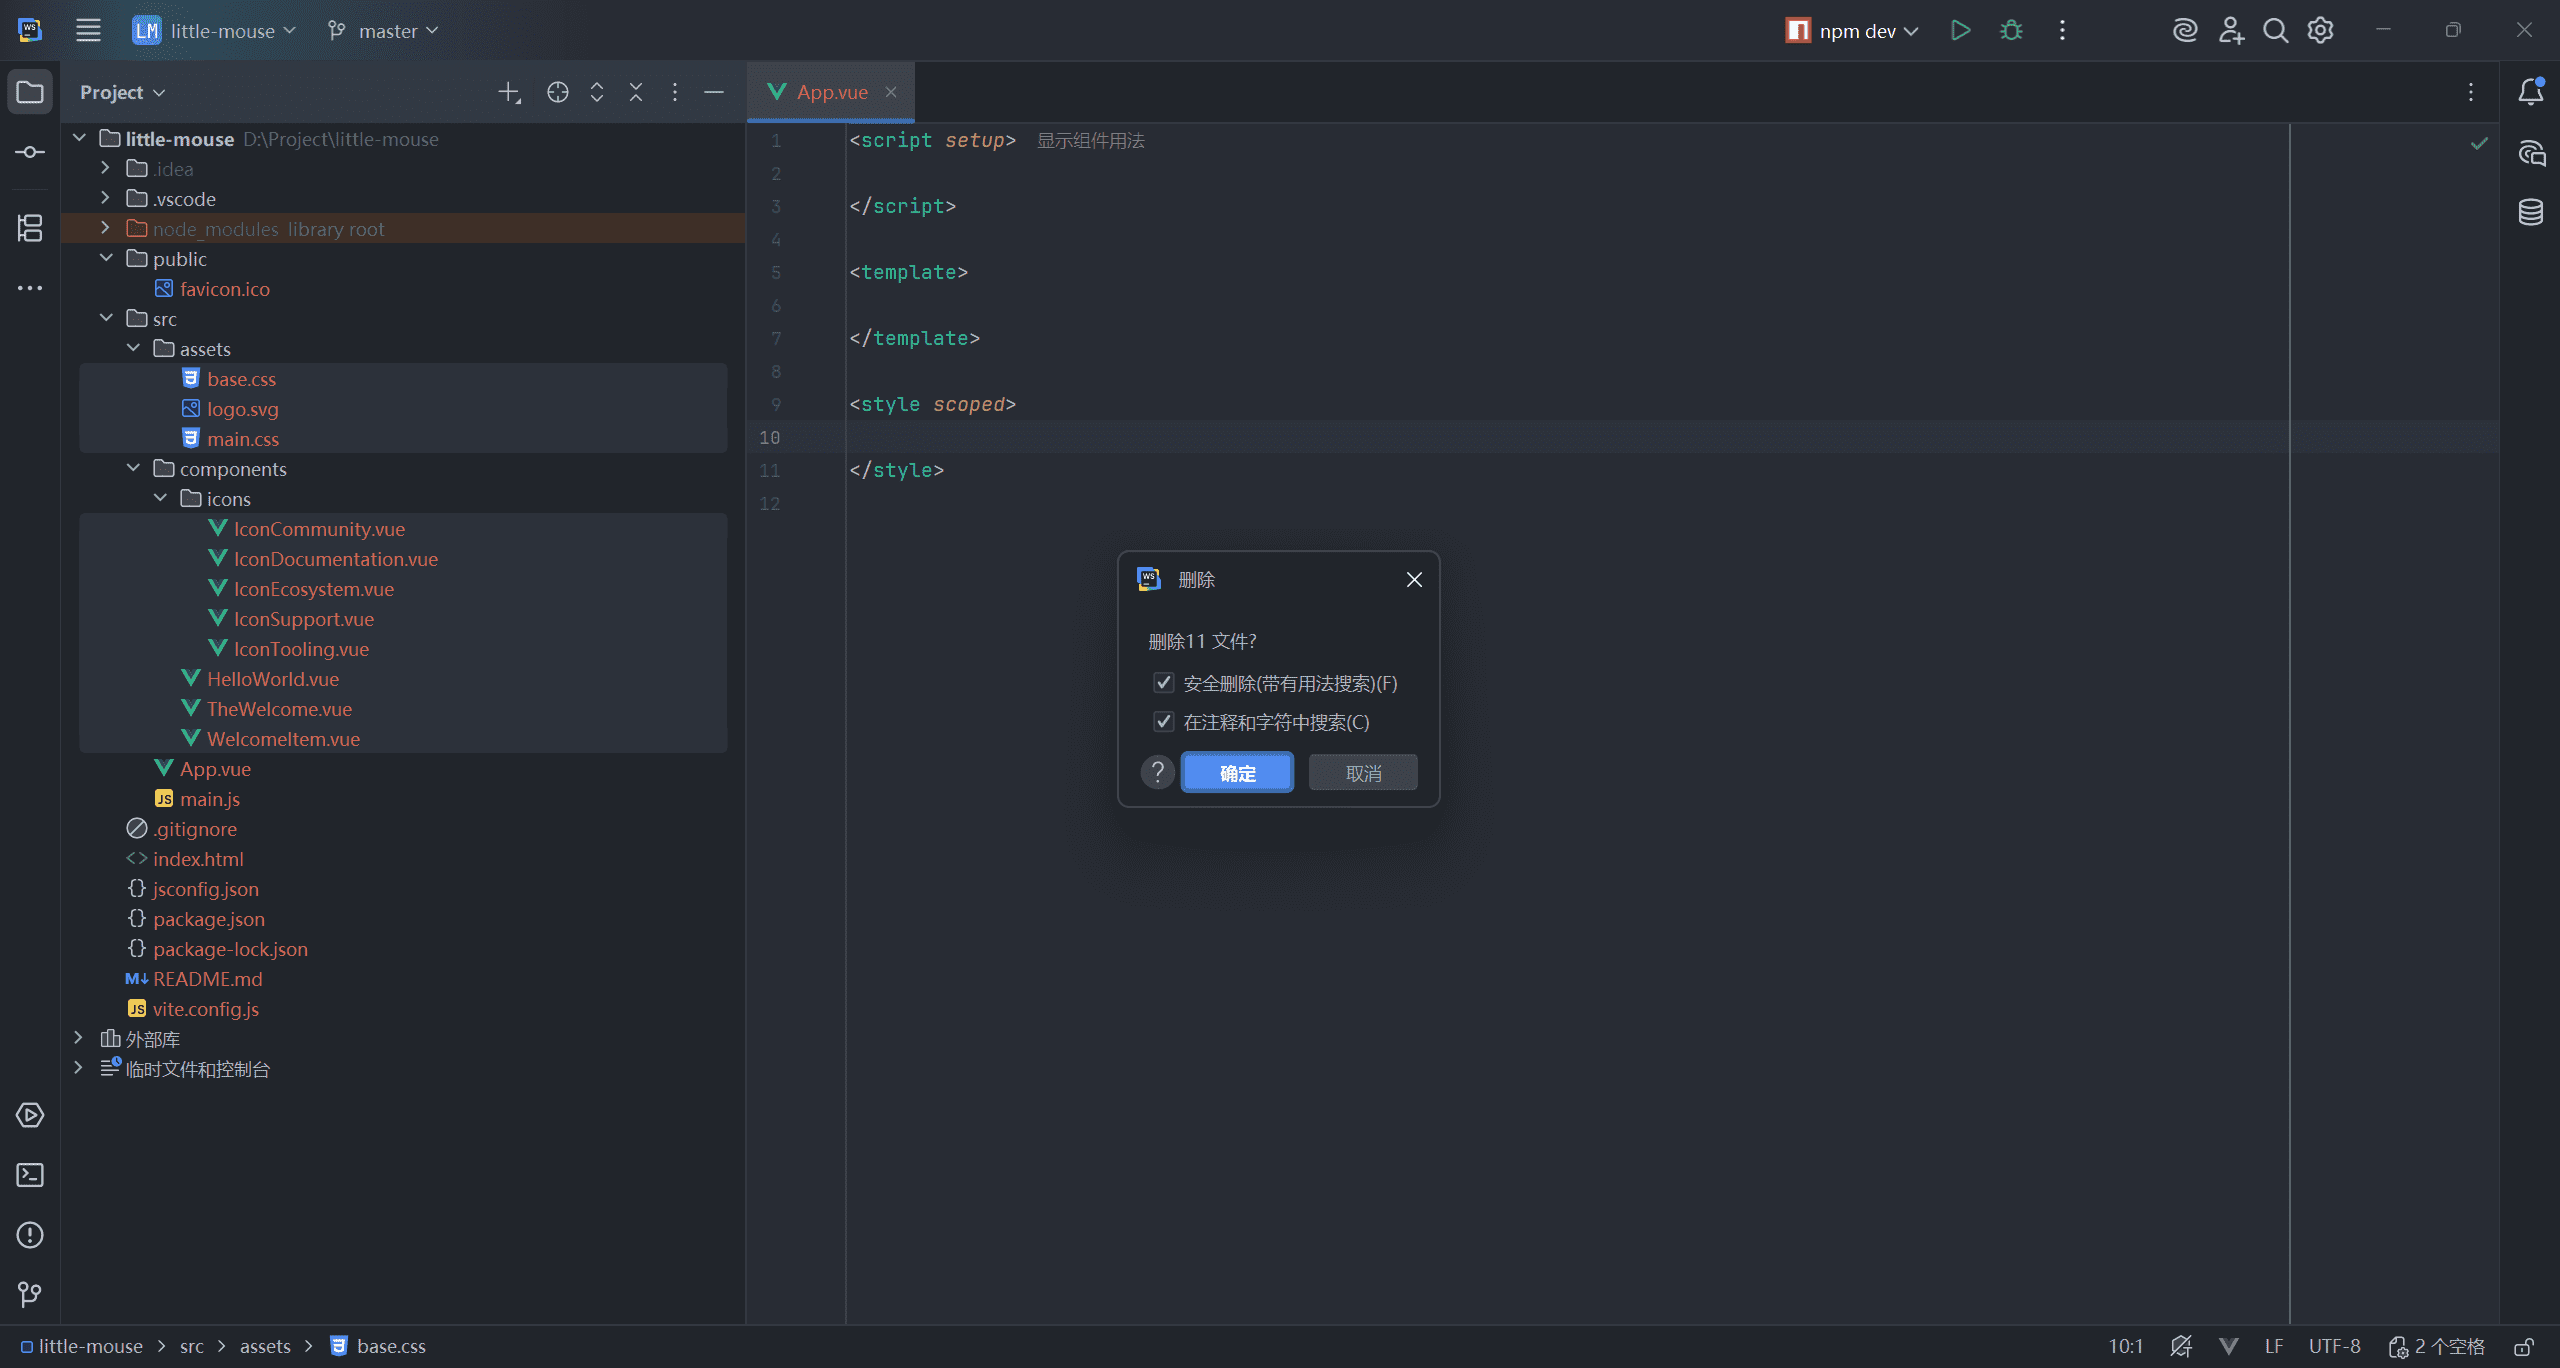Screen dimensions: 2560x1368
Task: Expand the node_modules folder
Action: (x=106, y=228)
